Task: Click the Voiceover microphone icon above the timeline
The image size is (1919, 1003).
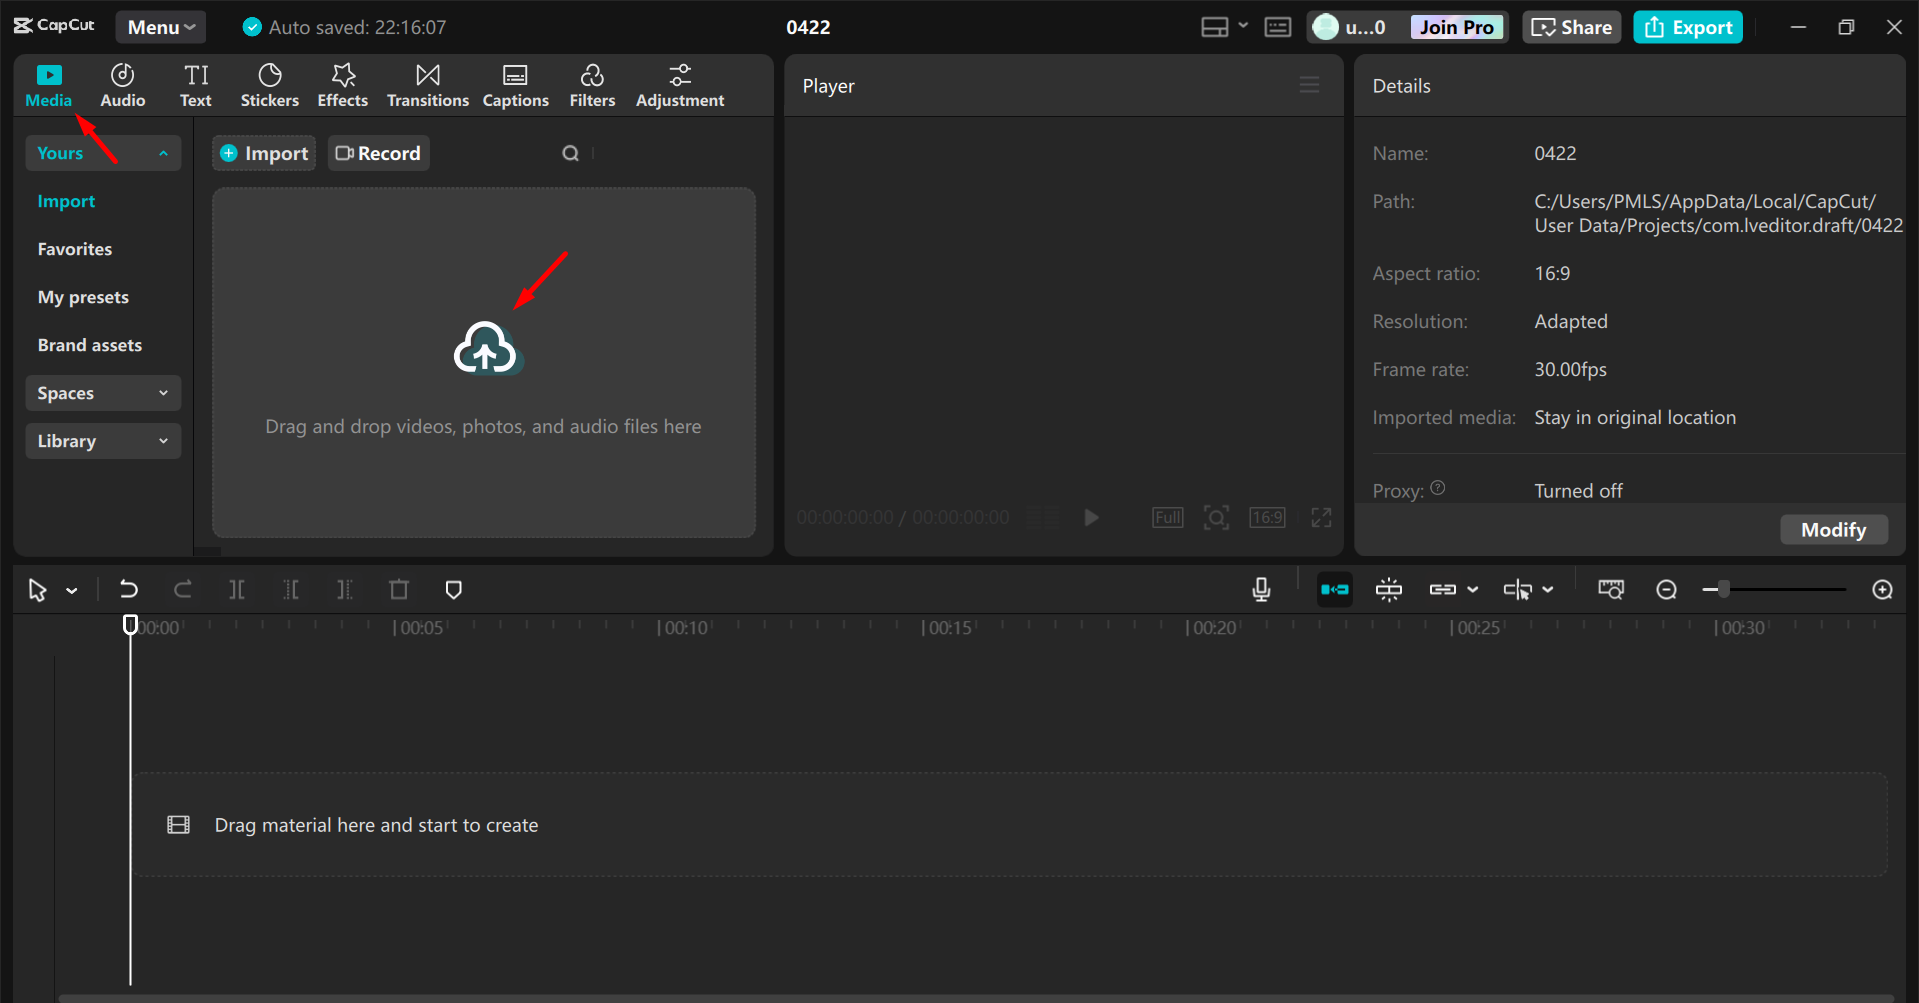Action: click(x=1261, y=589)
